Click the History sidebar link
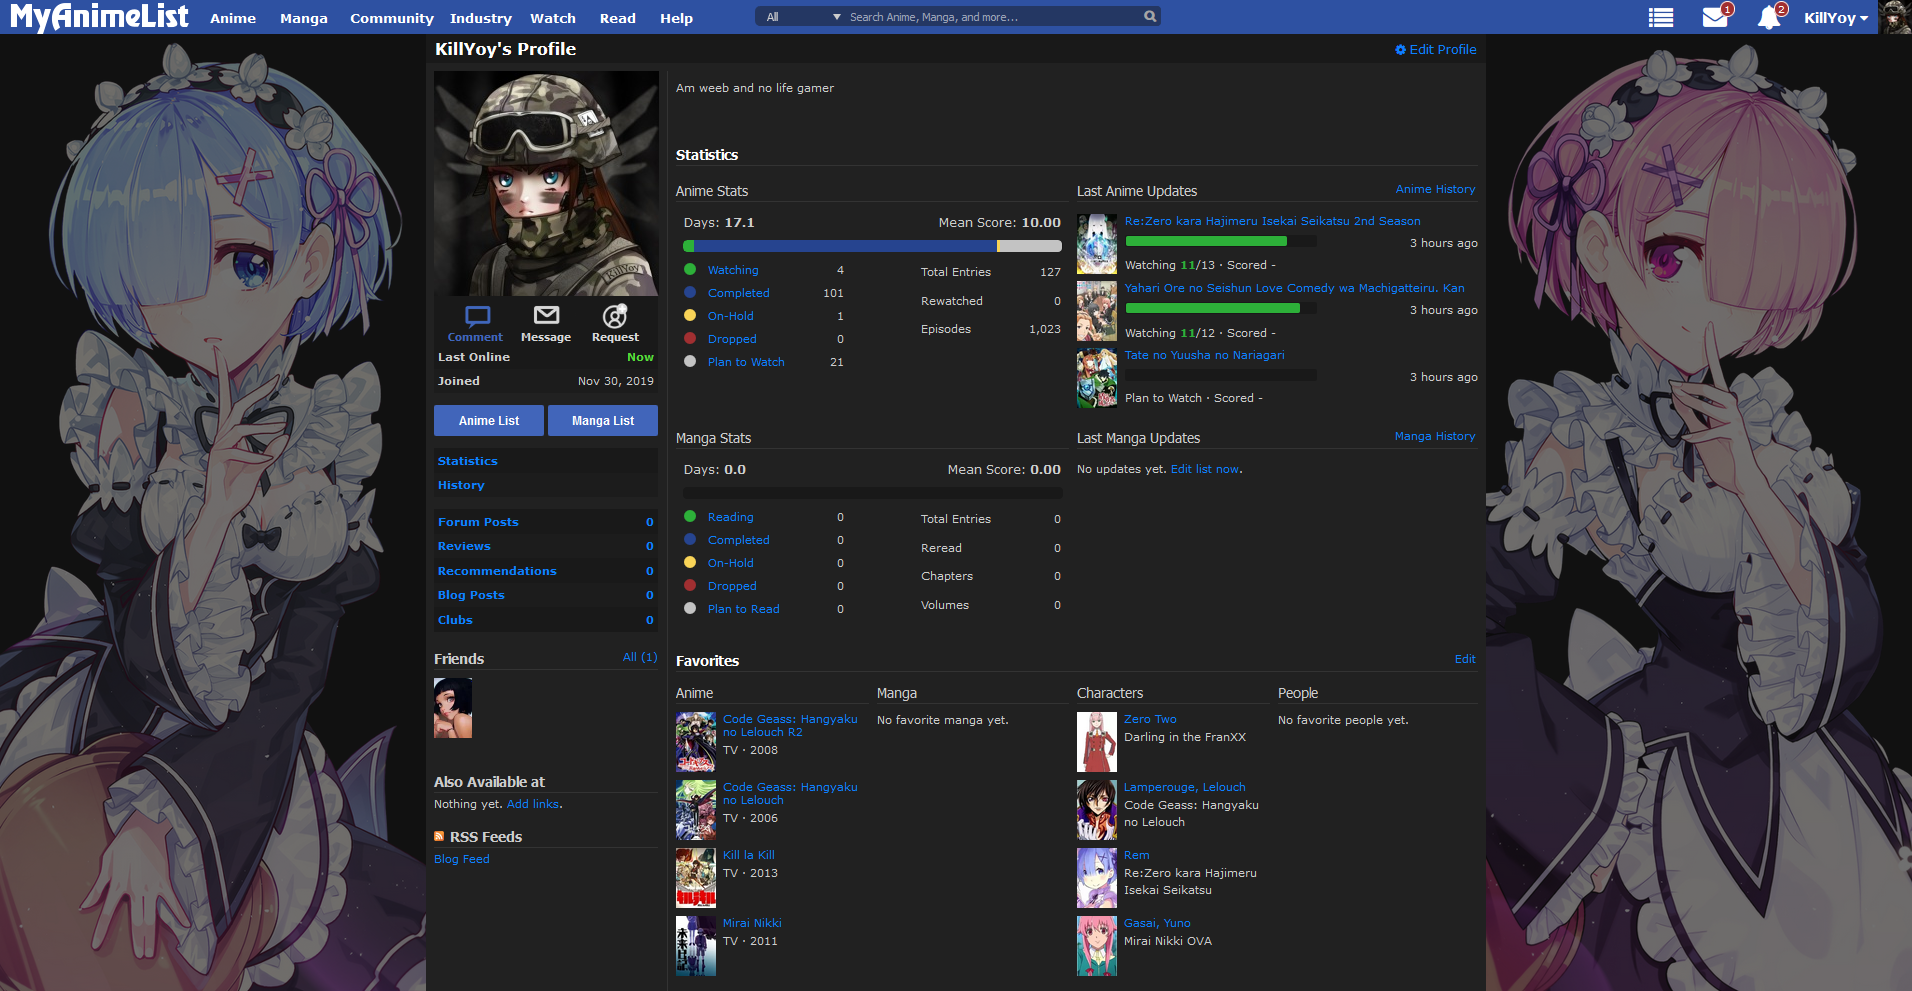Viewport: 1912px width, 991px height. [x=461, y=485]
